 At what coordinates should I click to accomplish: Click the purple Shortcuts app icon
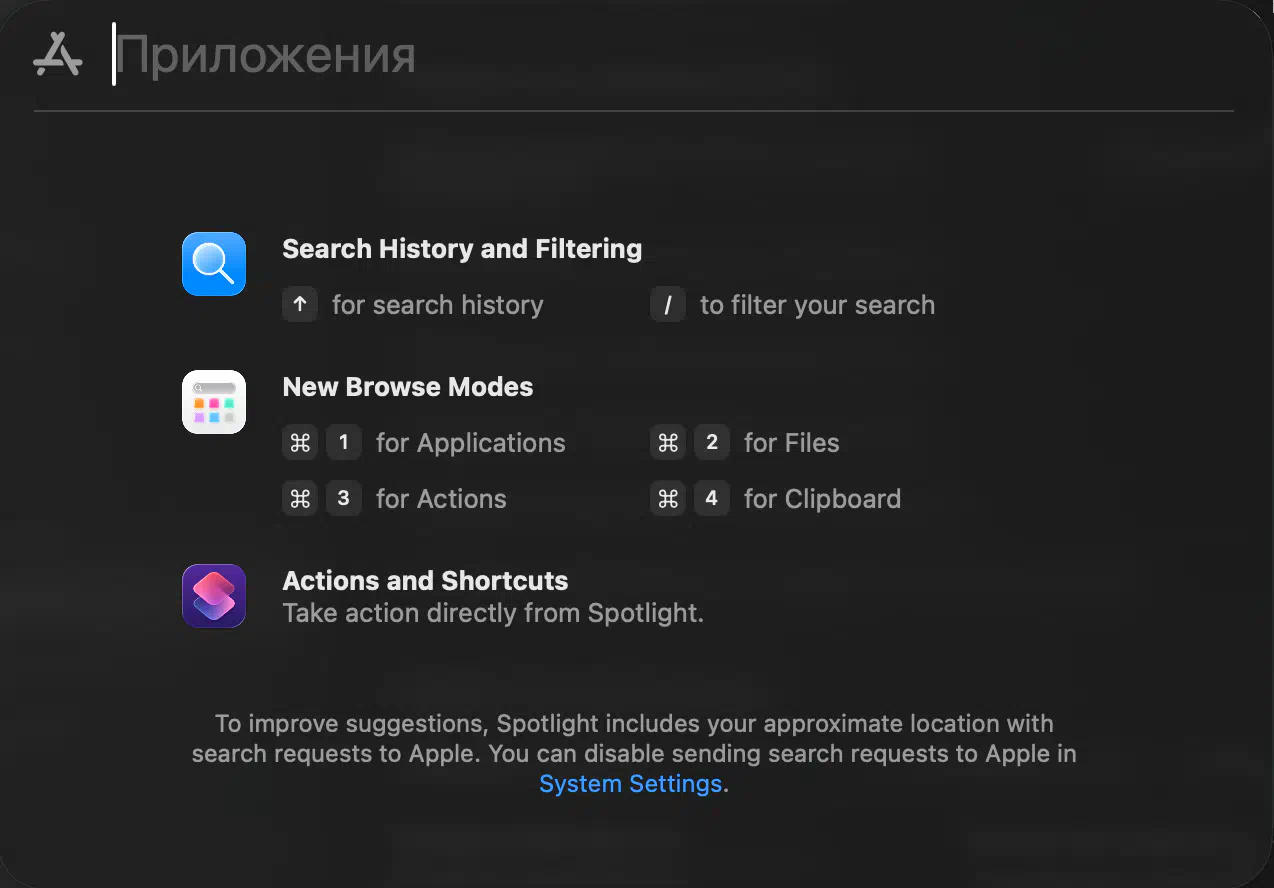point(214,596)
